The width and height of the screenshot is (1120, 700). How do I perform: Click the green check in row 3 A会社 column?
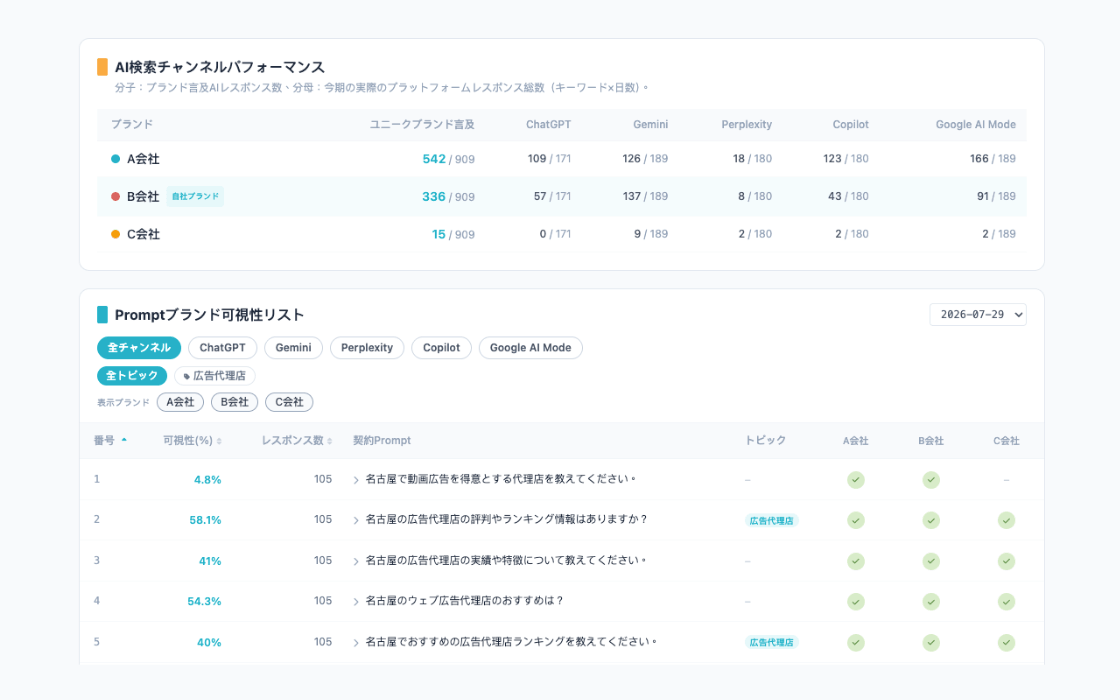point(856,561)
